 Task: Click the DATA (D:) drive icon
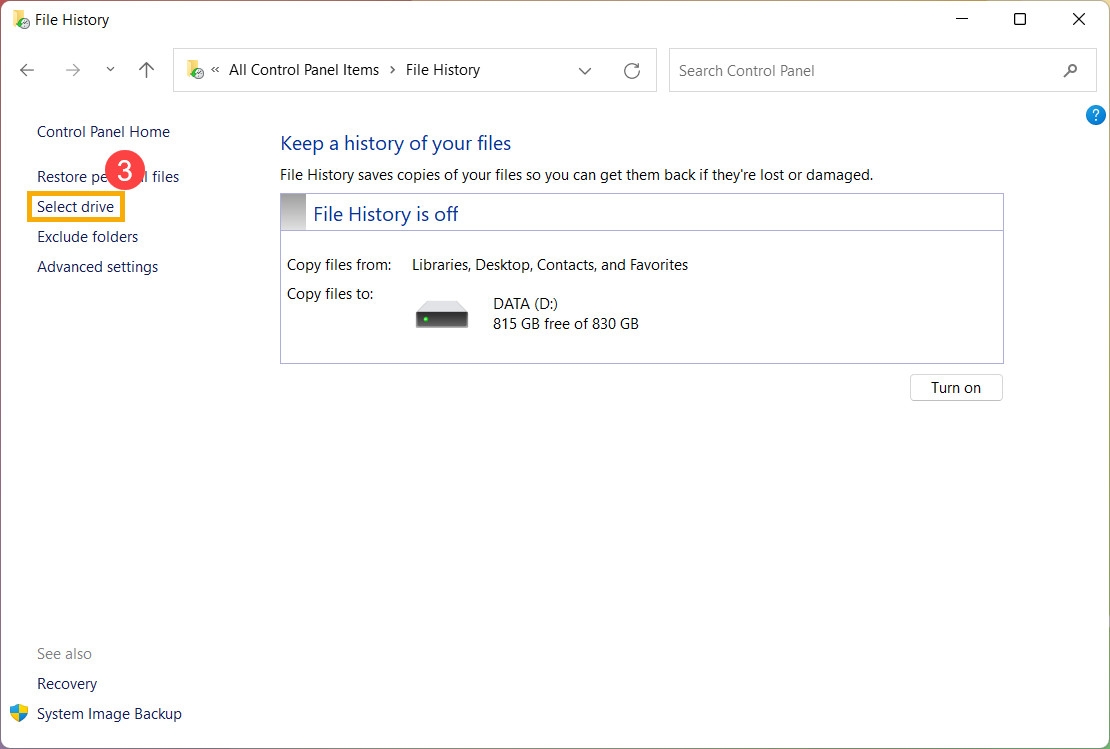[x=441, y=314]
